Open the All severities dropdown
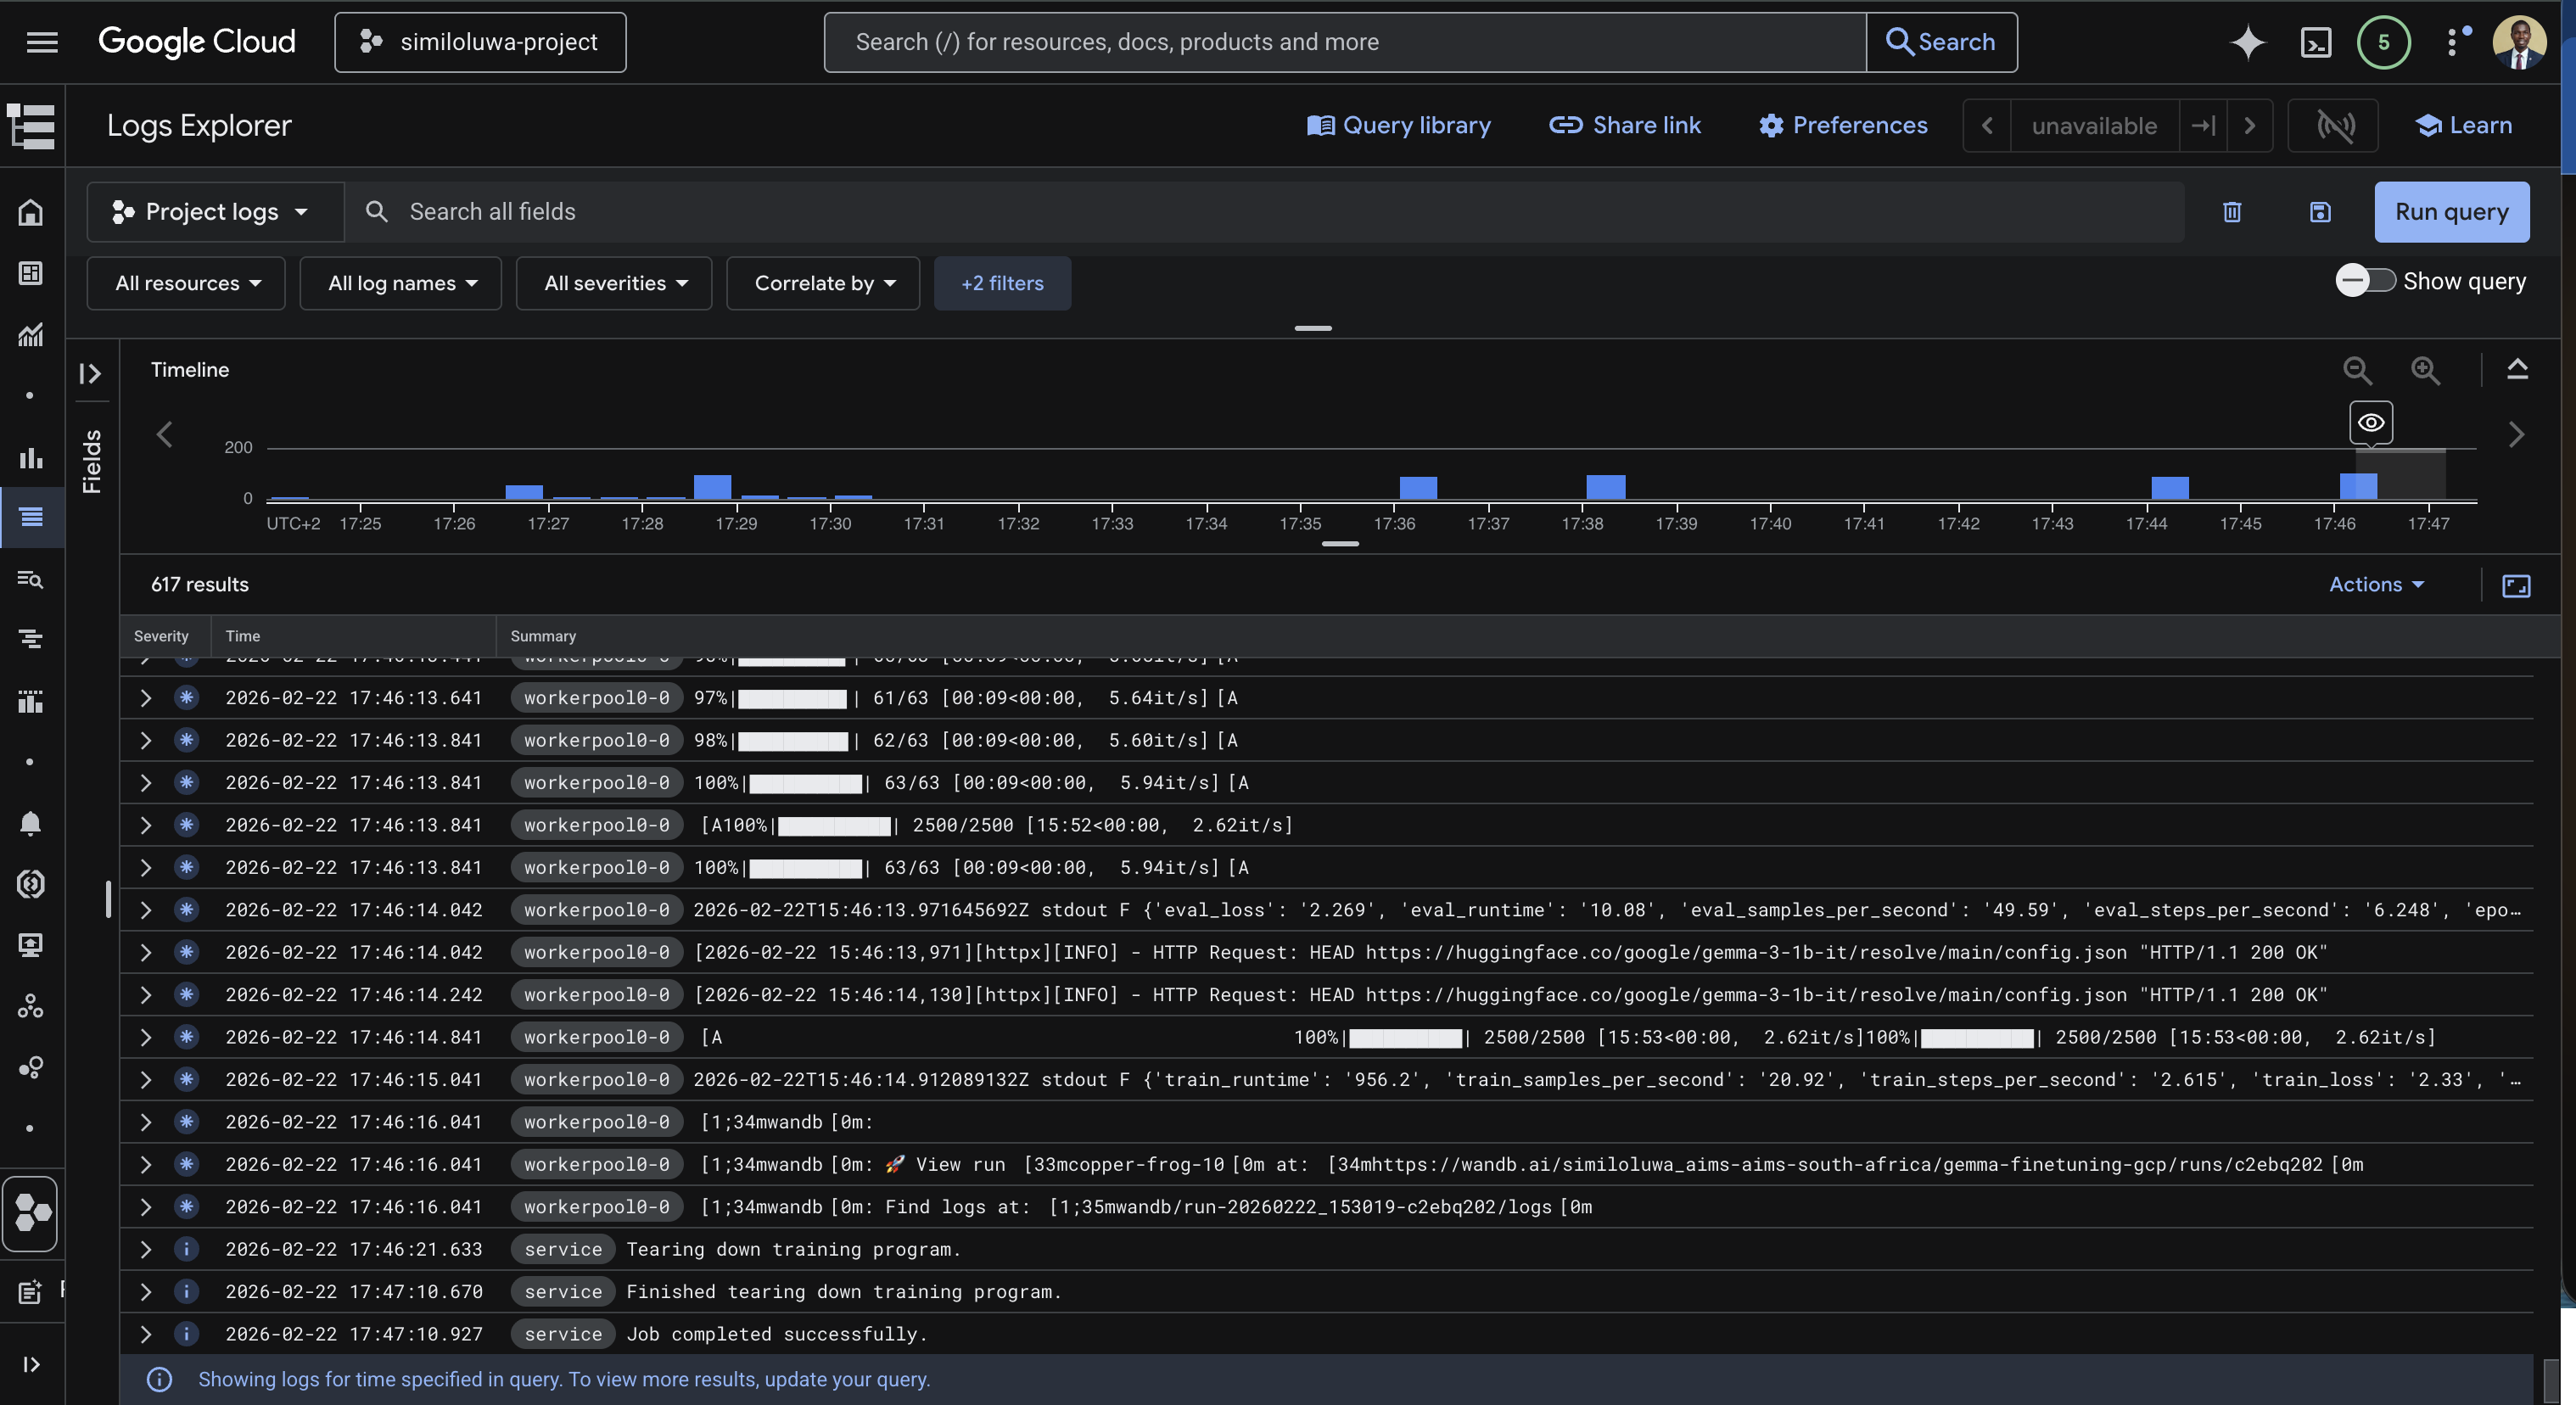This screenshot has width=2576, height=1405. click(x=613, y=283)
